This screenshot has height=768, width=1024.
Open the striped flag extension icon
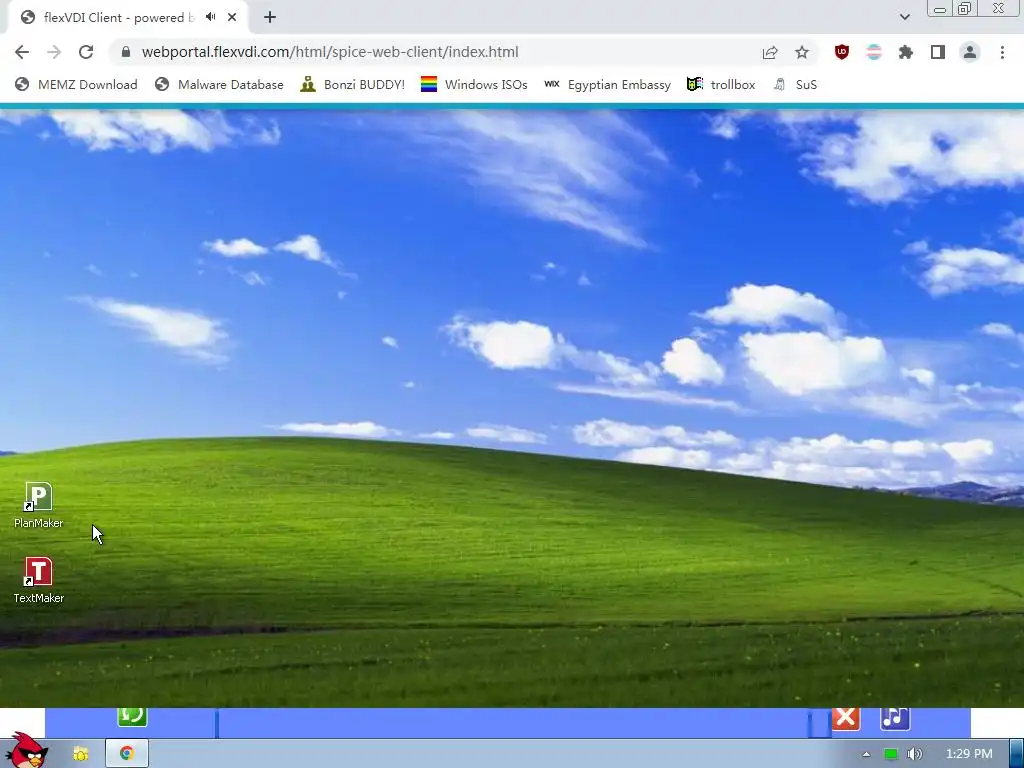point(874,52)
